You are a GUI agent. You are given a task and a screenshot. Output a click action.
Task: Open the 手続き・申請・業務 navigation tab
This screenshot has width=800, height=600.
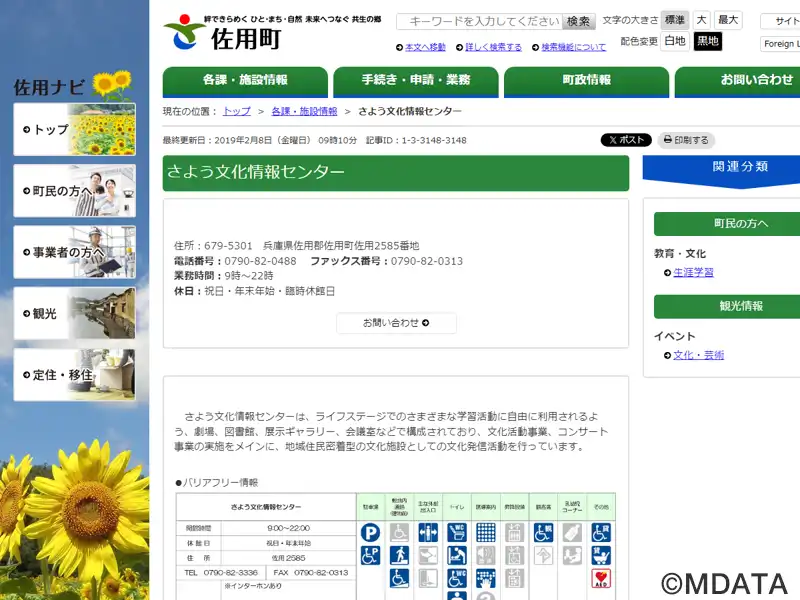(416, 80)
